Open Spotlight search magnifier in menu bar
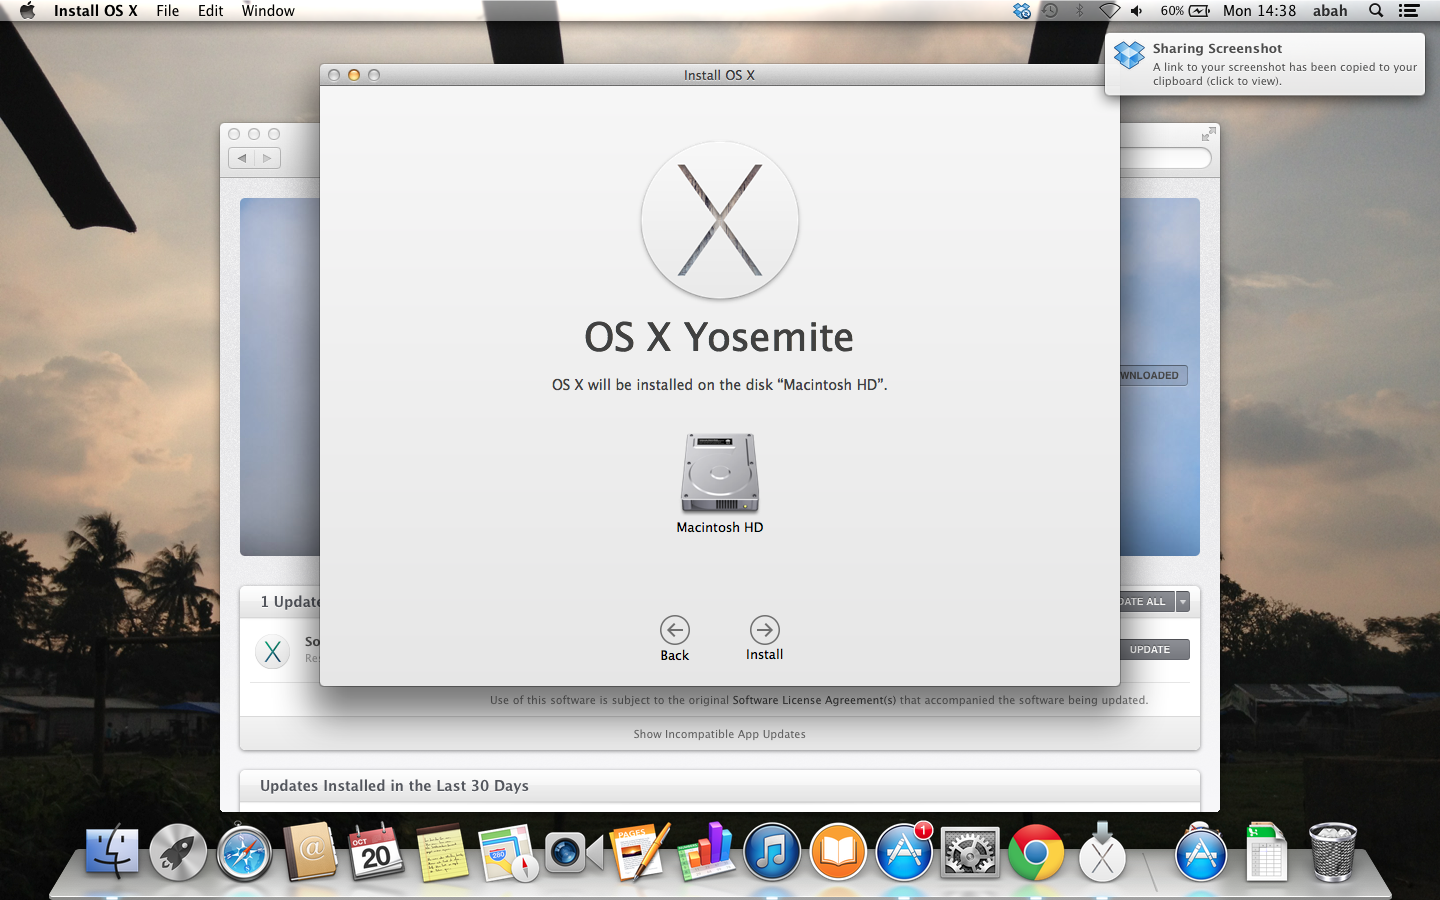 coord(1376,11)
